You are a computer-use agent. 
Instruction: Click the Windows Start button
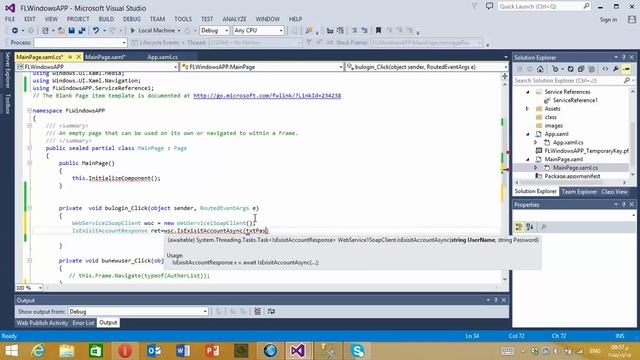(x=11, y=351)
